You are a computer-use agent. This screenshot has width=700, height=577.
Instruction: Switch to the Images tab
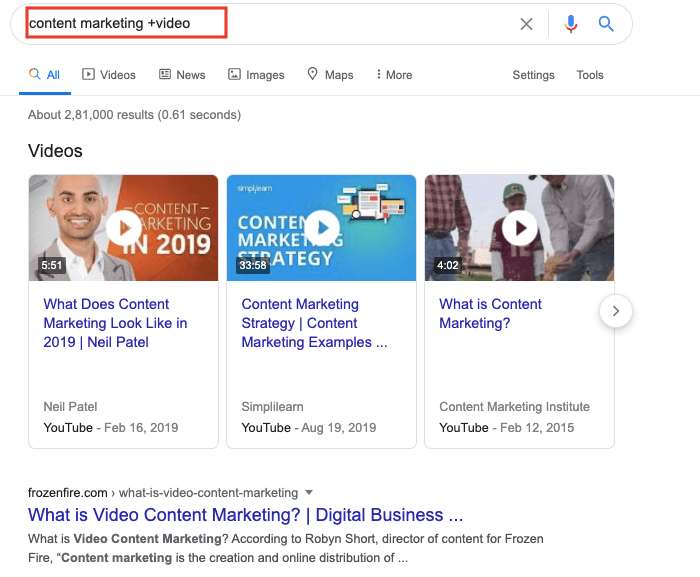point(256,75)
